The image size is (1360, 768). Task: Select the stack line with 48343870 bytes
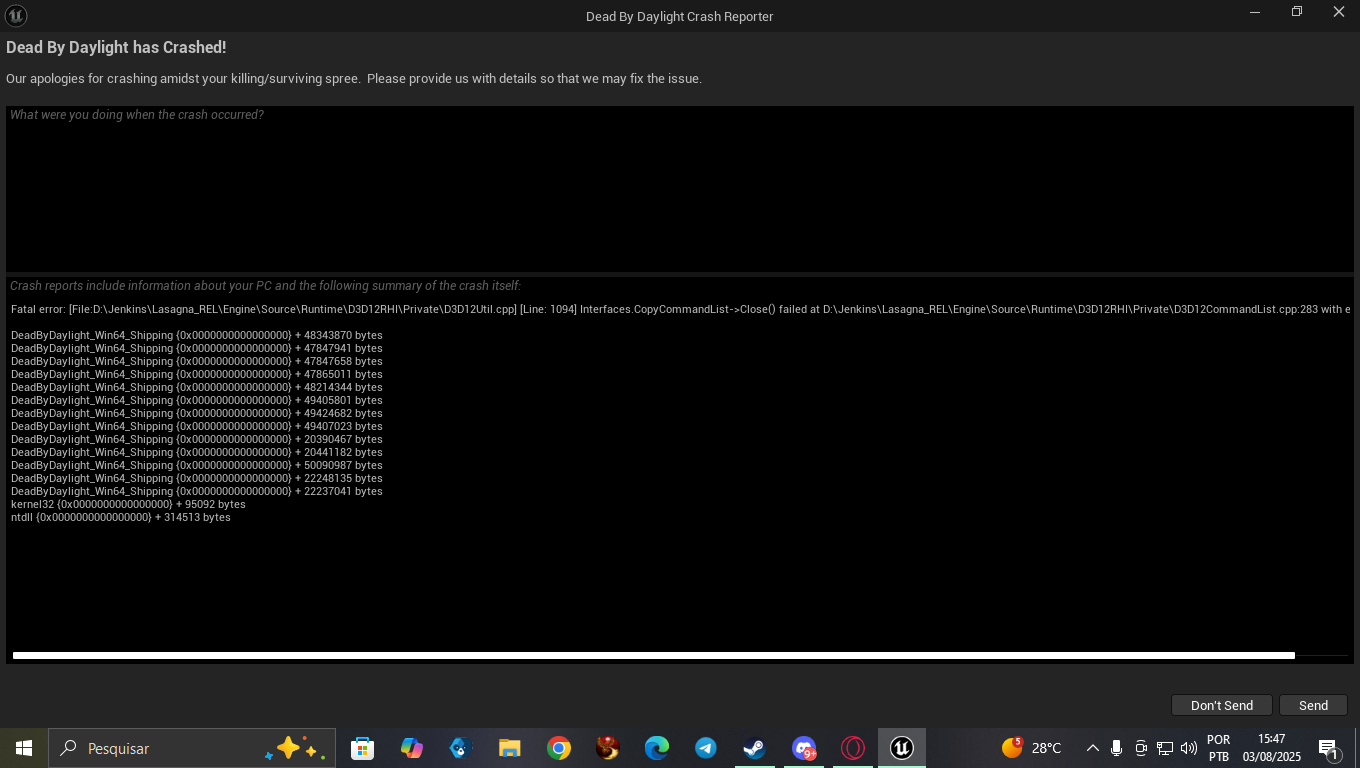coord(197,335)
